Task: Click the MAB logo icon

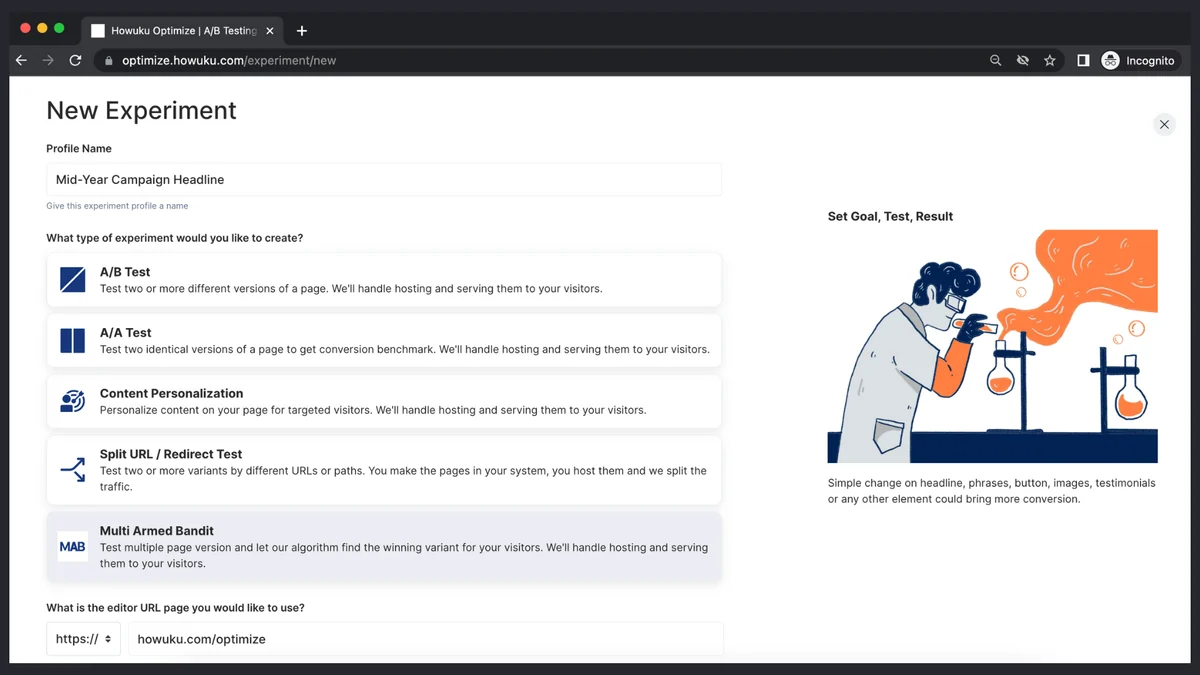Action: coord(72,547)
